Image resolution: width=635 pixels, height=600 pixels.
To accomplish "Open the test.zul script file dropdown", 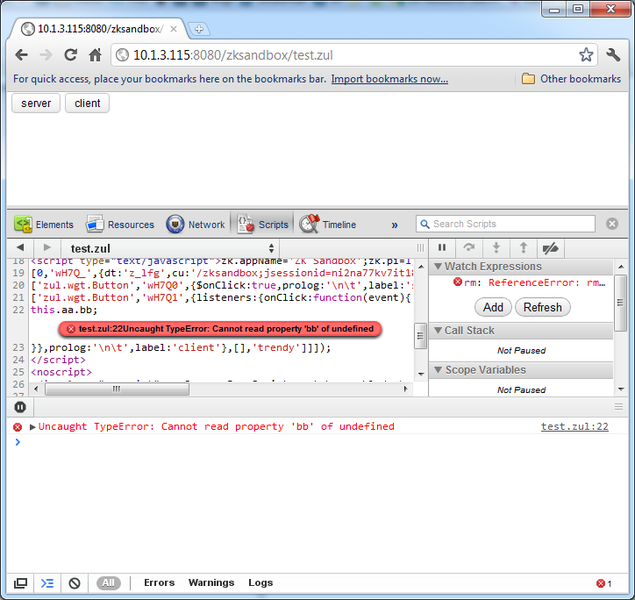I will pyautogui.click(x=170, y=248).
